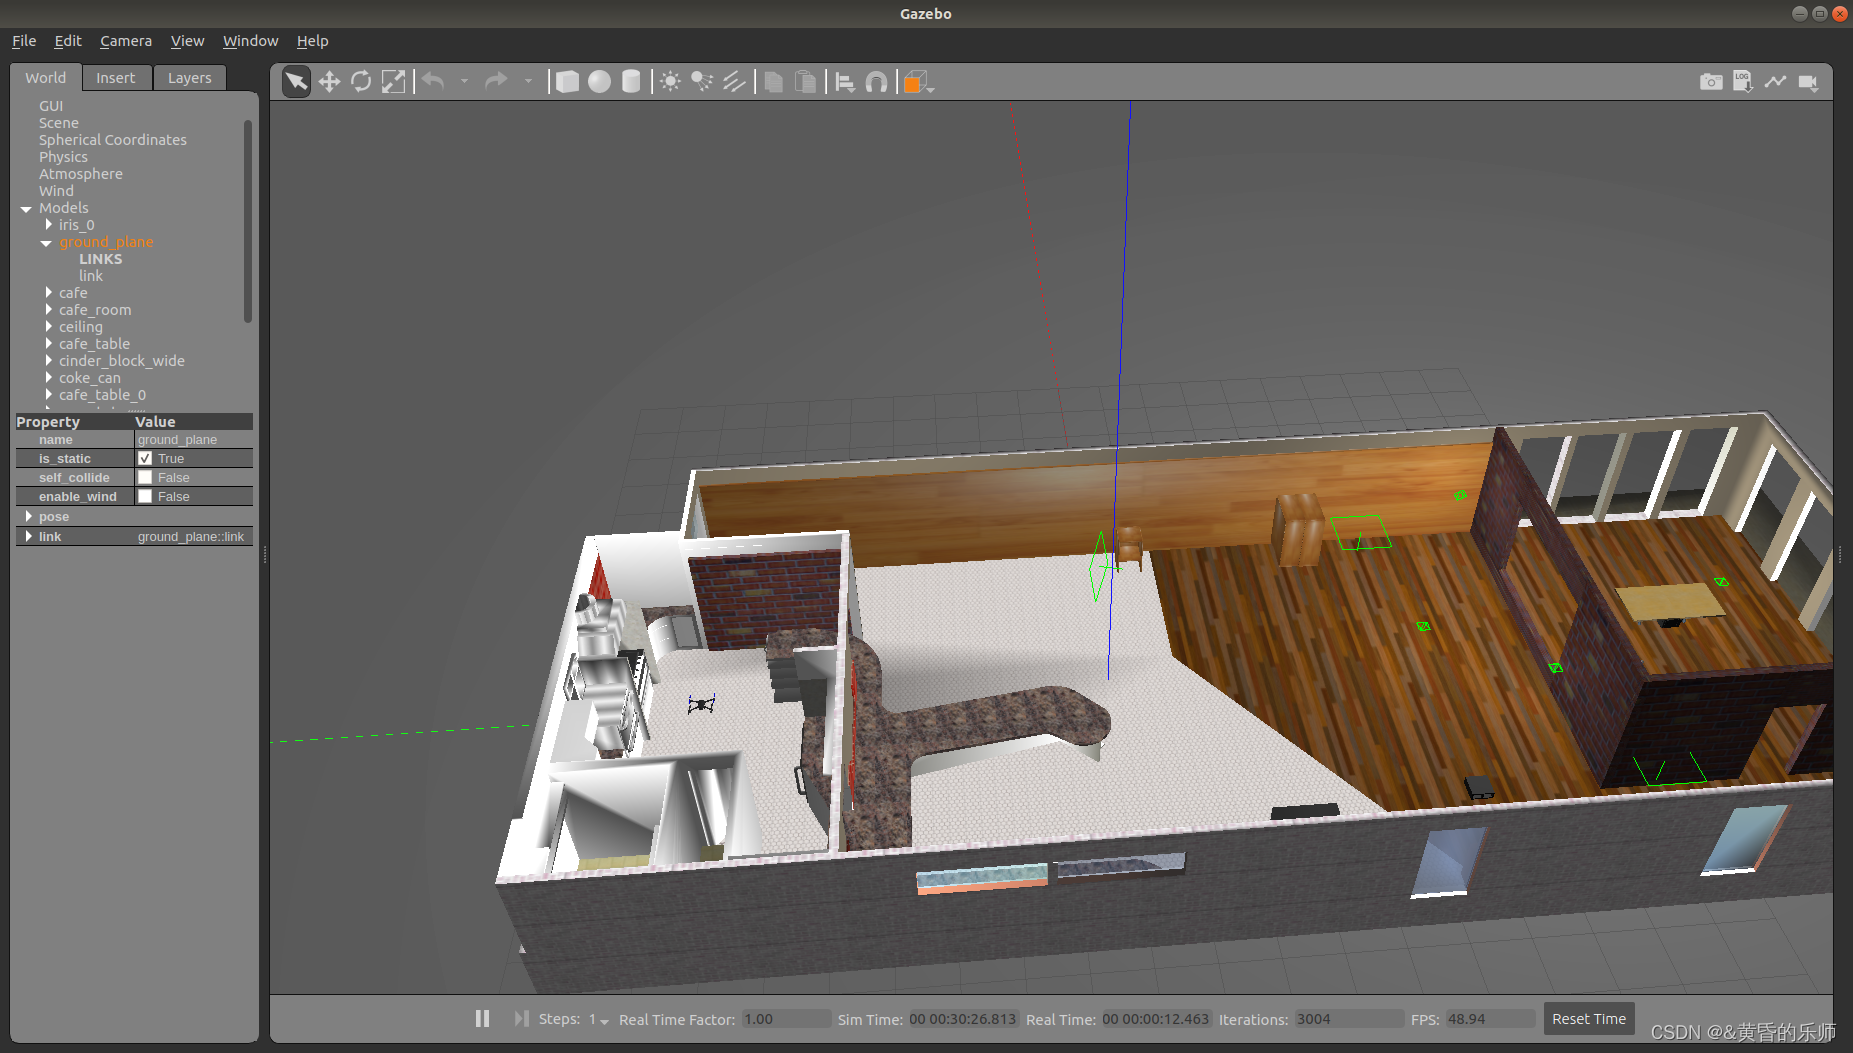
Task: Pause the simulation
Action: coord(482,1018)
